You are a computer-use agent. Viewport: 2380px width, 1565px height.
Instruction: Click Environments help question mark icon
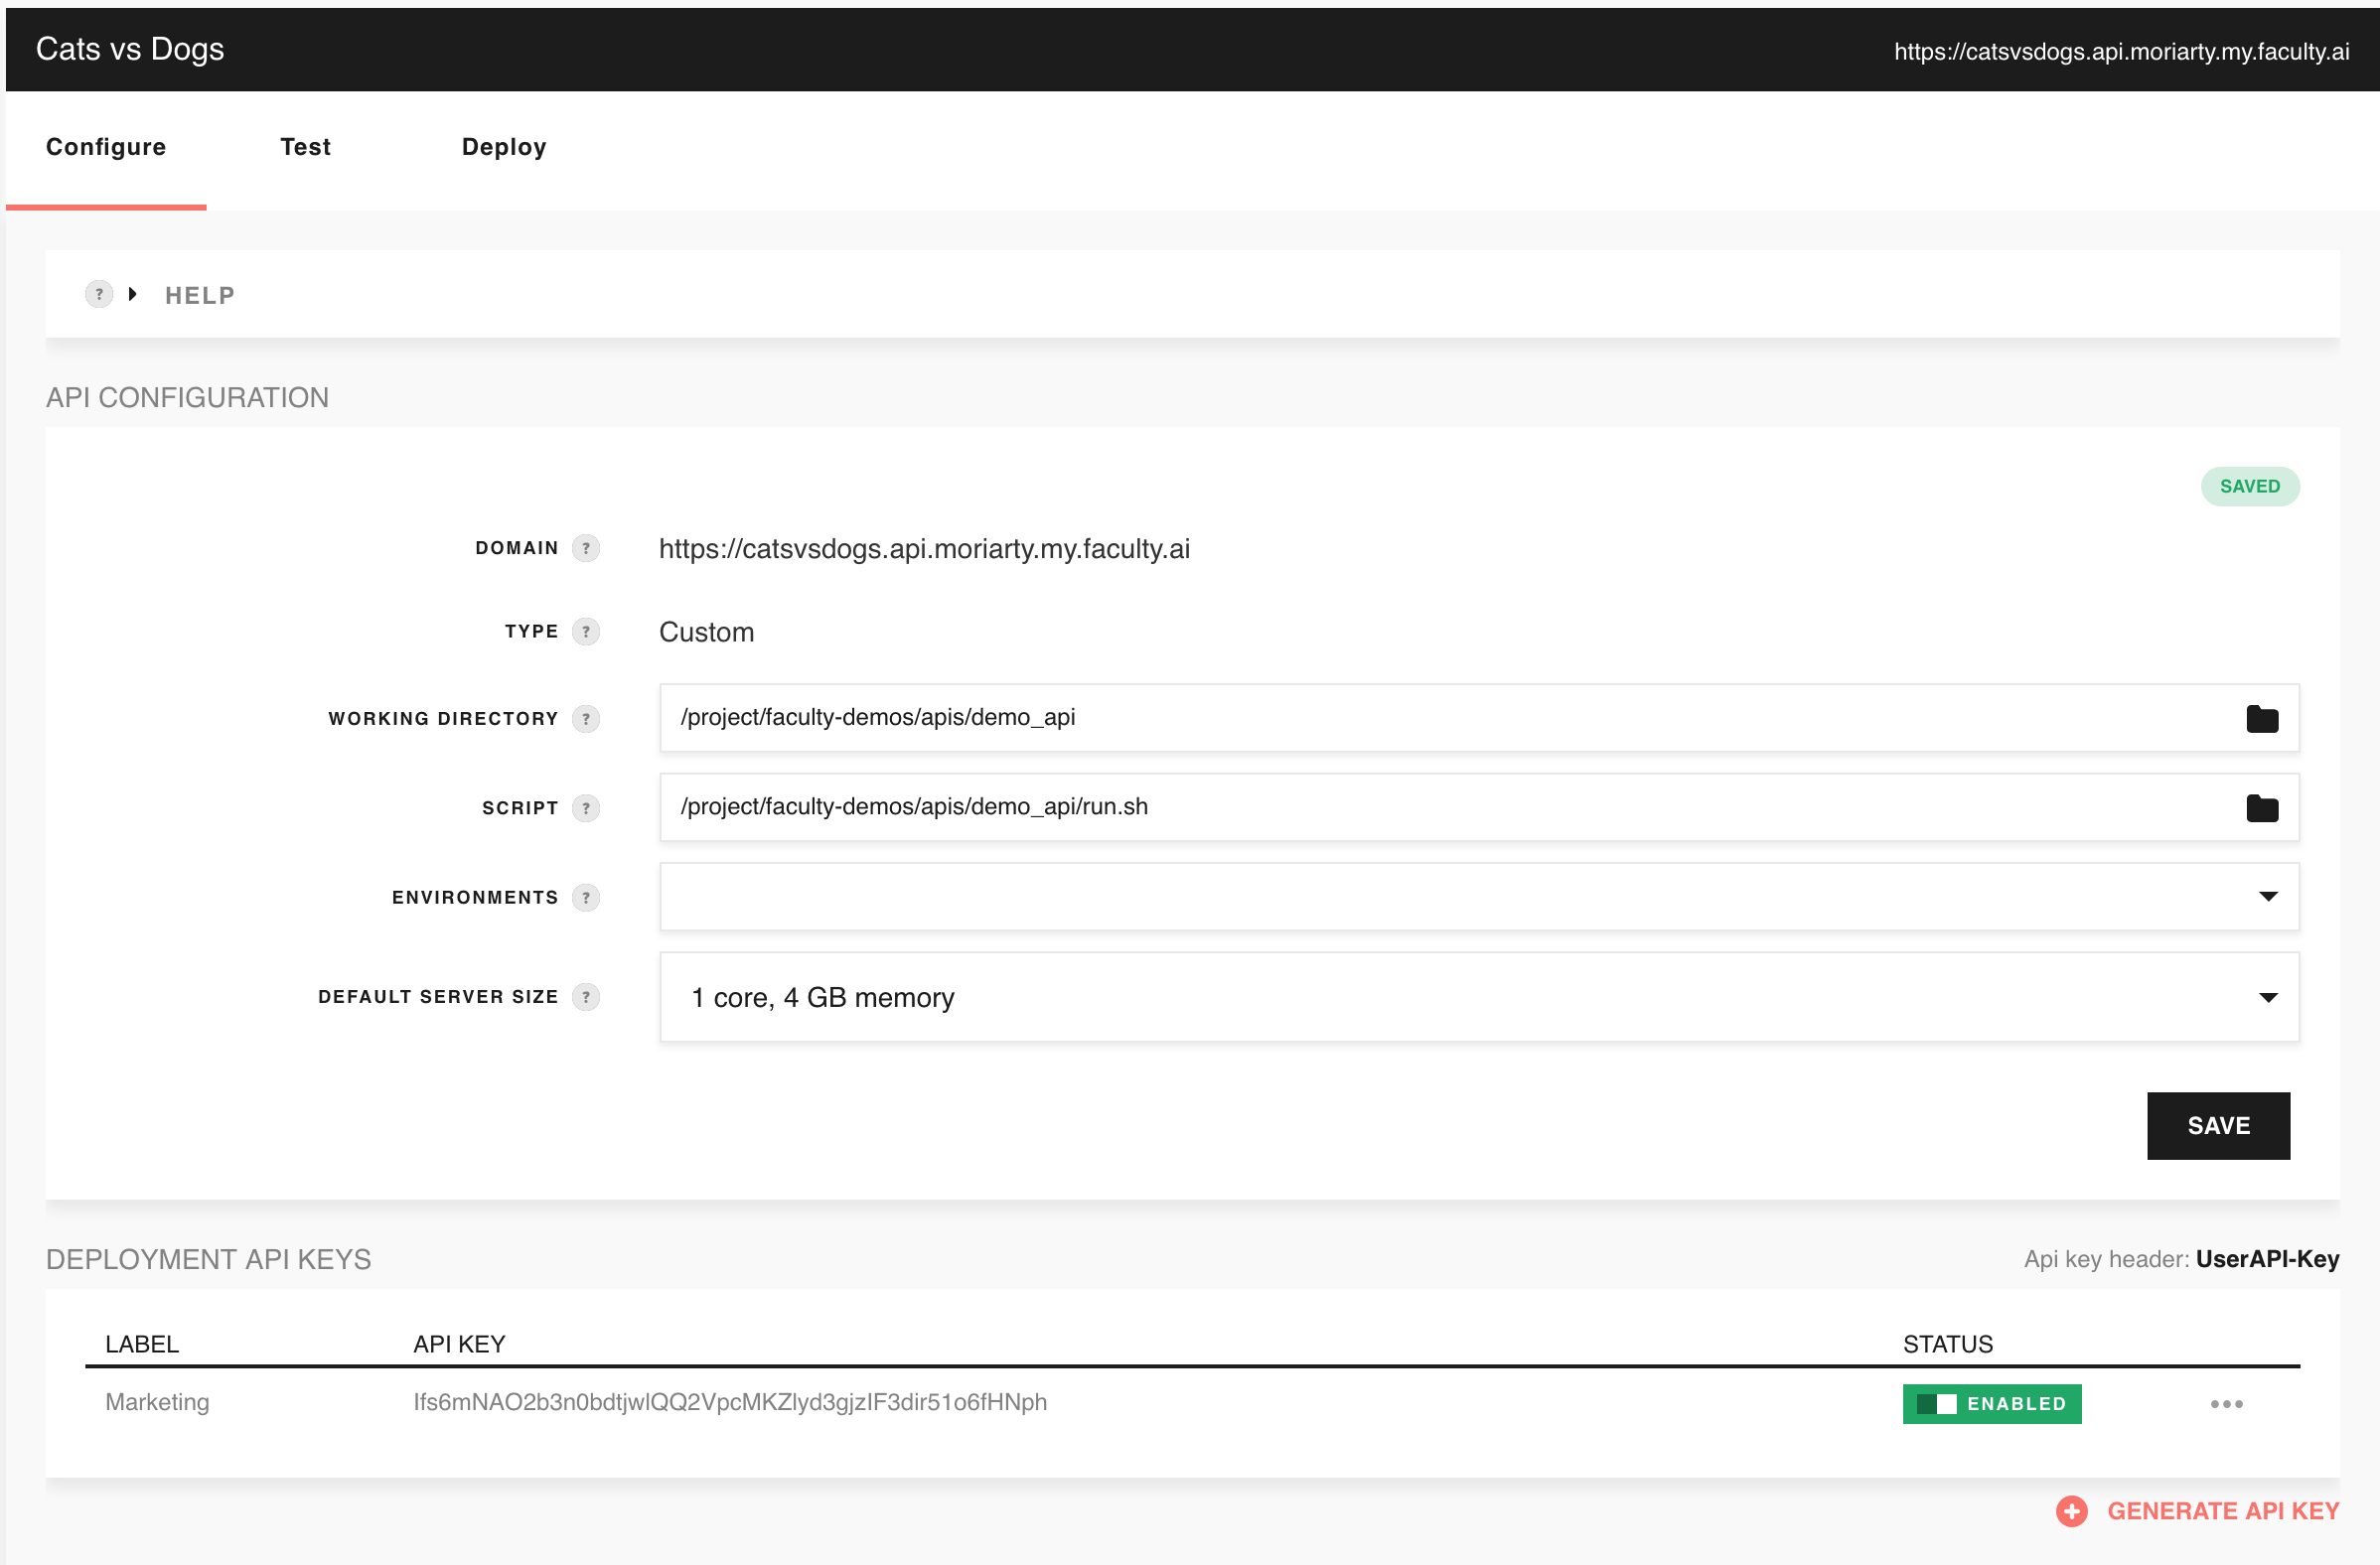click(586, 897)
